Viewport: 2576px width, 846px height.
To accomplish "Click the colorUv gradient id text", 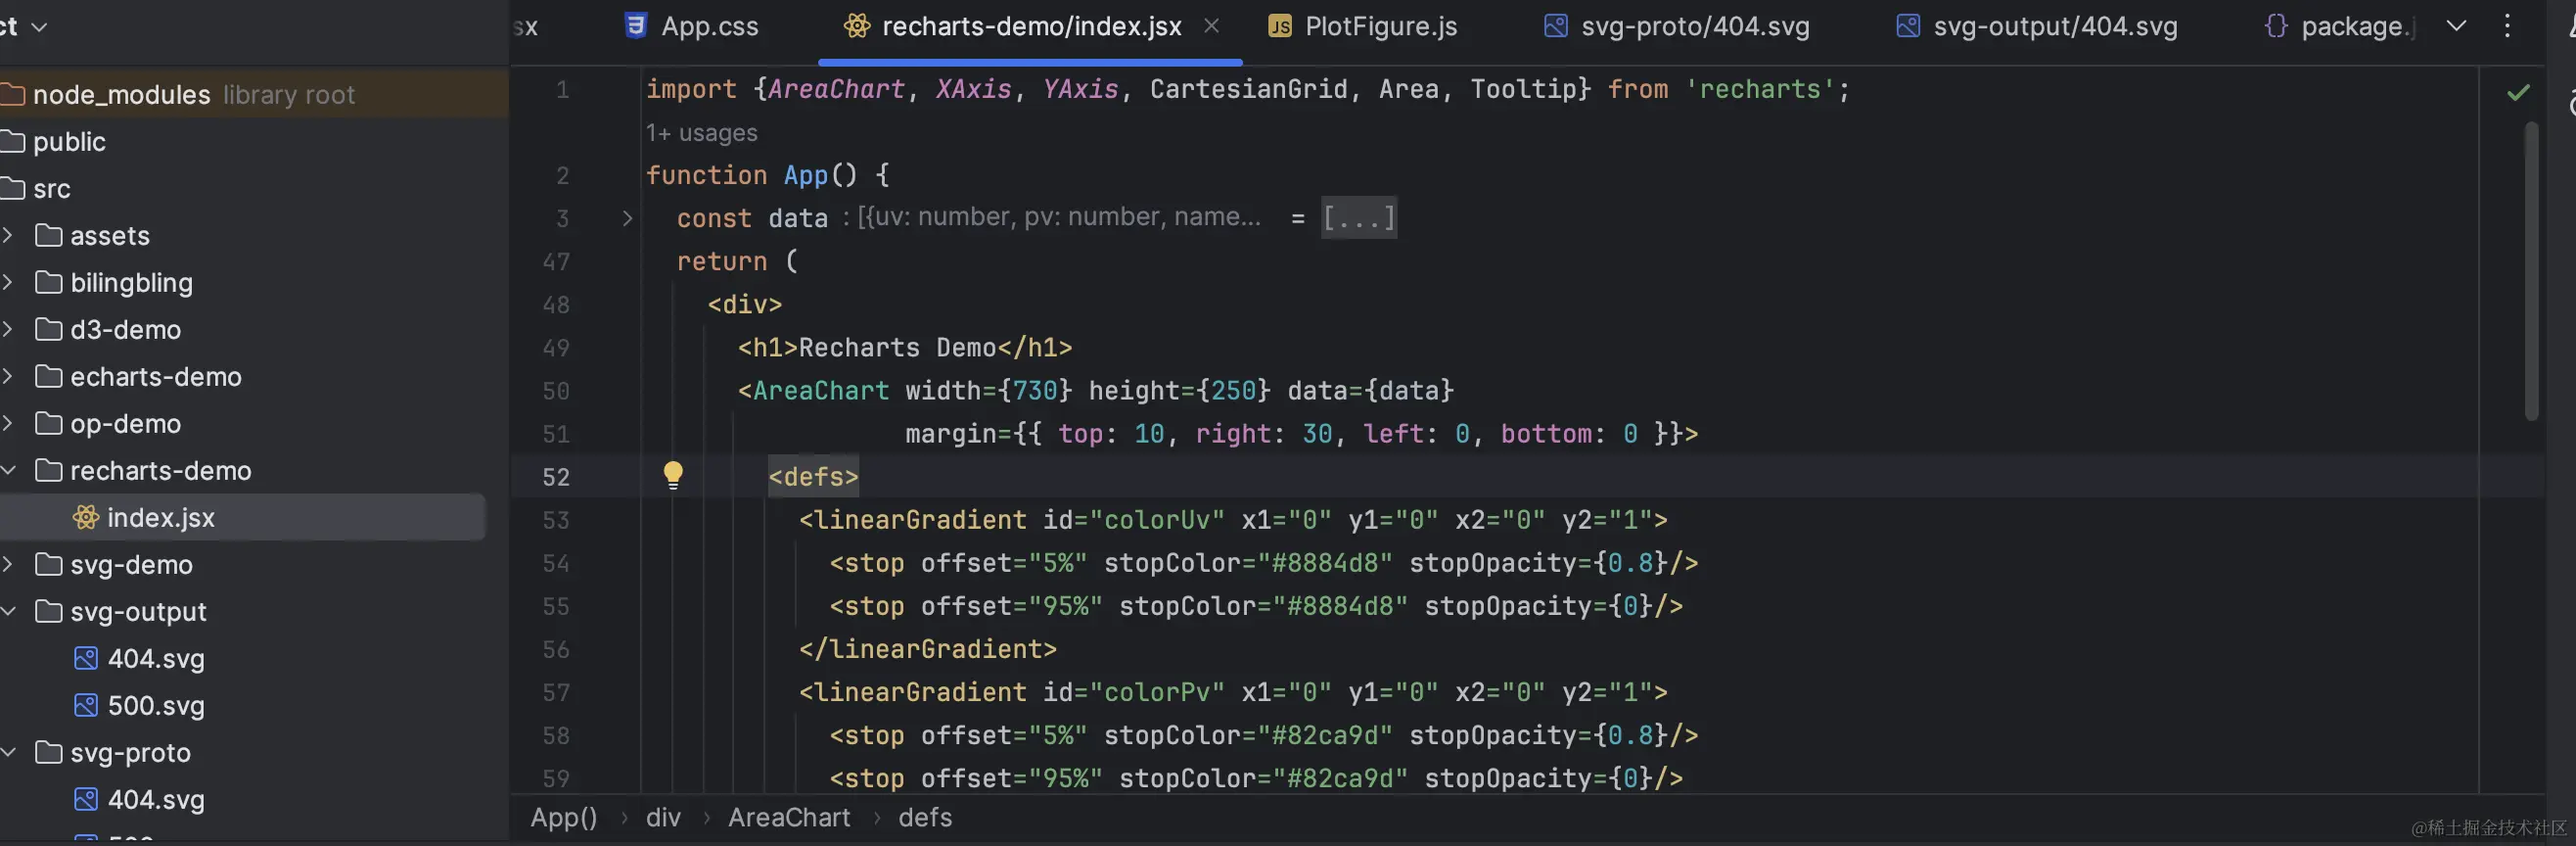I will tap(1157, 521).
